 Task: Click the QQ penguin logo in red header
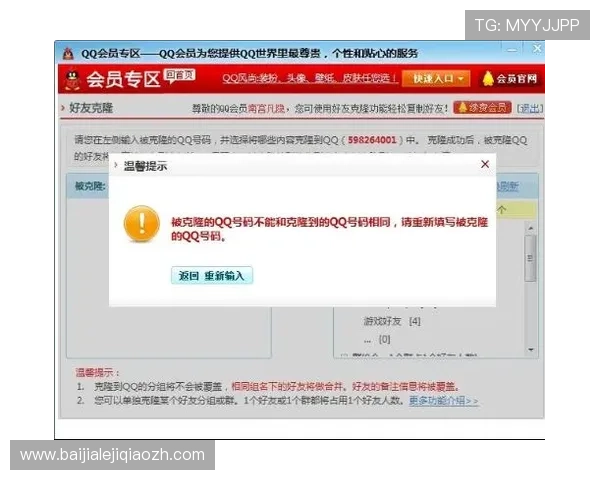tap(72, 80)
